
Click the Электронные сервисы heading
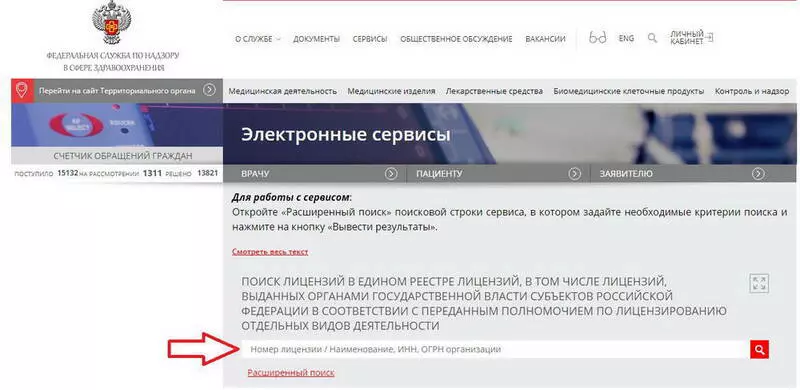pyautogui.click(x=345, y=135)
